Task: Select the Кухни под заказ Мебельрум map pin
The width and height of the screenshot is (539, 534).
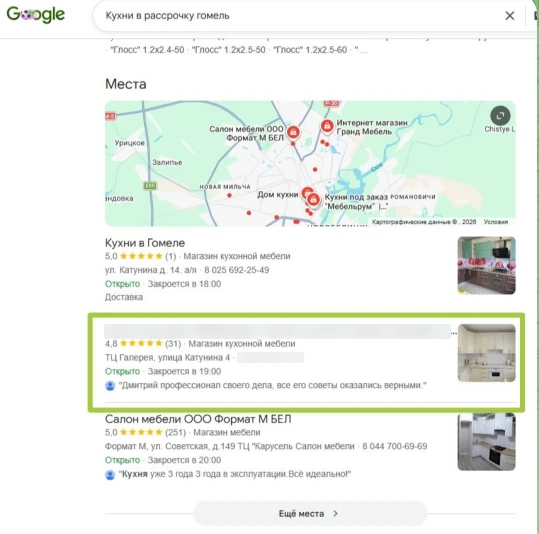Action: pyautogui.click(x=313, y=200)
